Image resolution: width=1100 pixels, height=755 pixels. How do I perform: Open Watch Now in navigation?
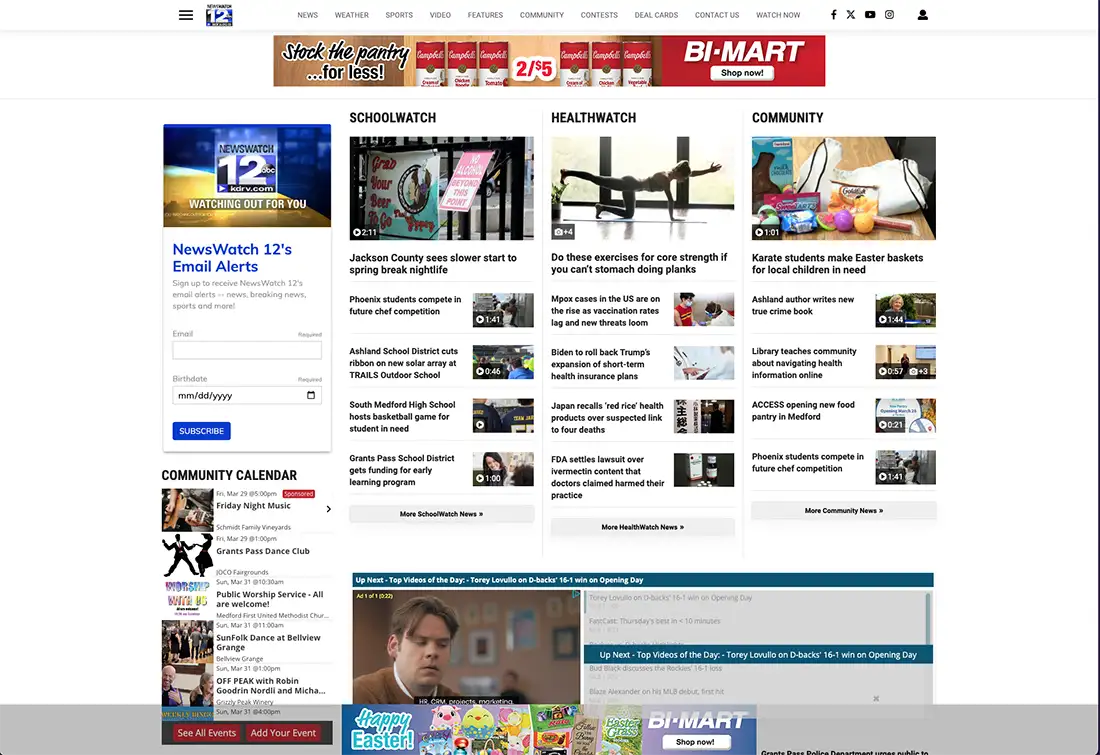pos(778,15)
